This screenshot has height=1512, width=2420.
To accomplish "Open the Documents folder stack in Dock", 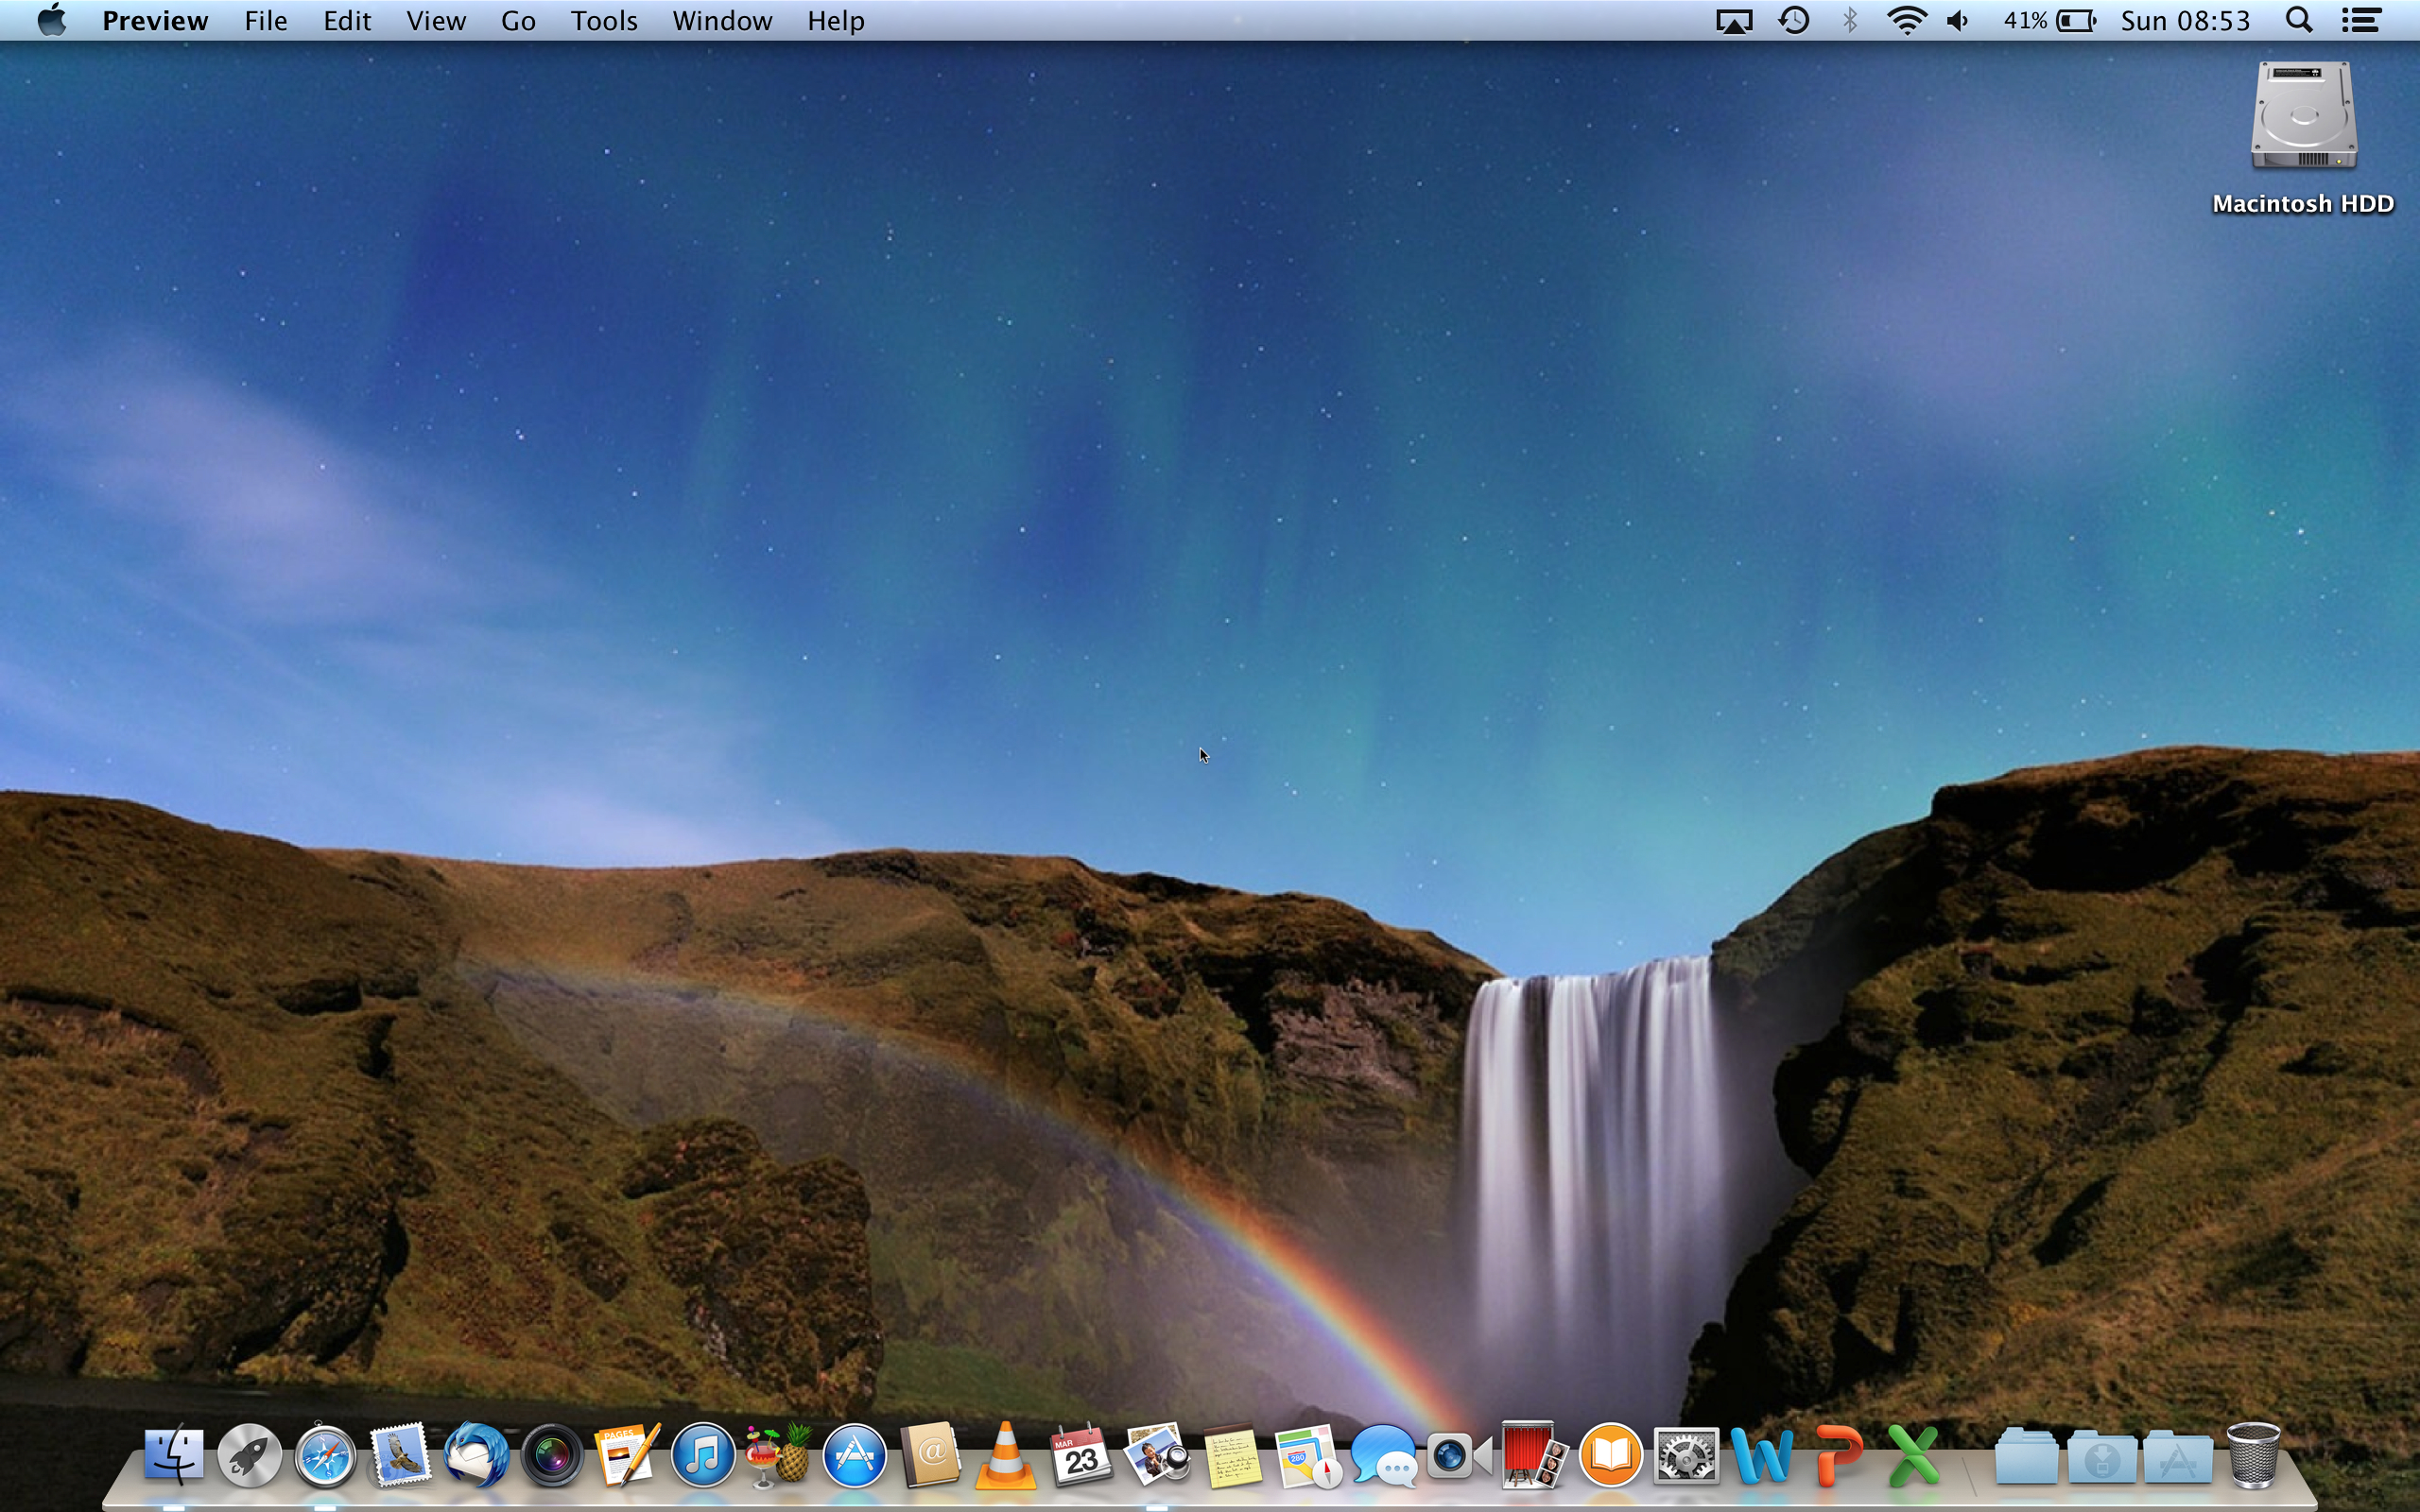I will 2026,1455.
